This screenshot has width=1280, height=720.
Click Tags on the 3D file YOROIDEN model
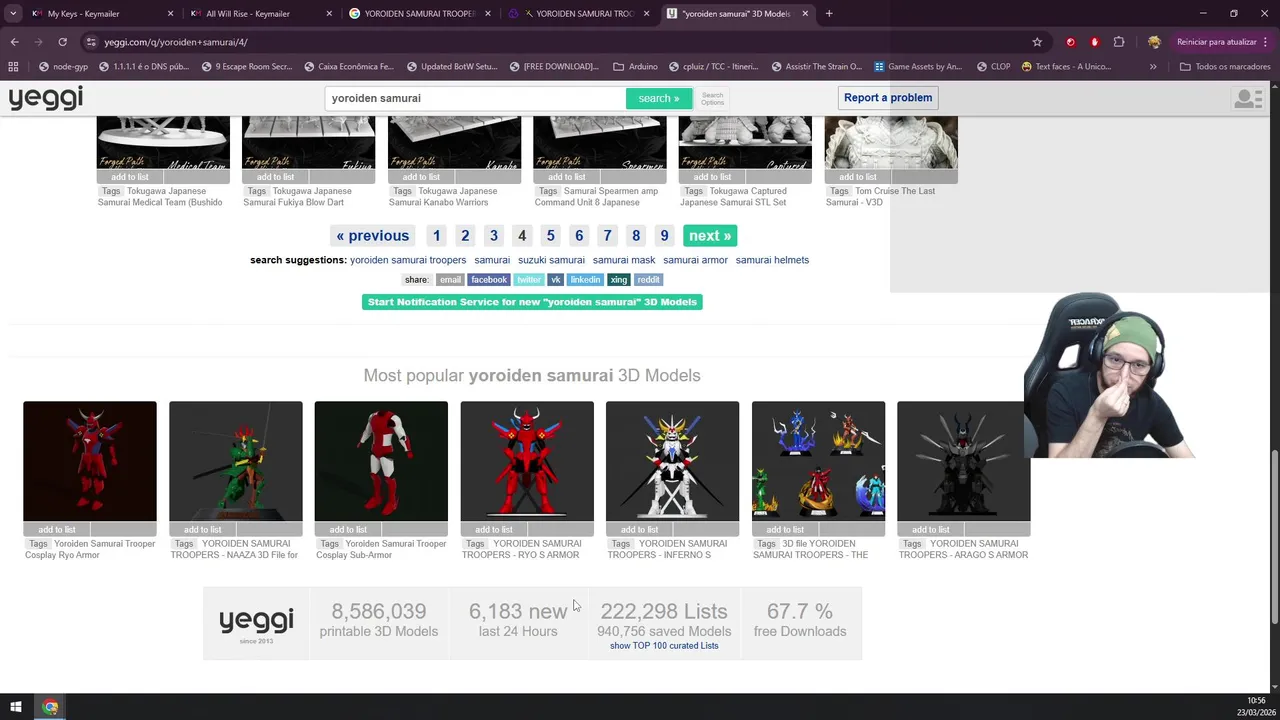pos(766,544)
